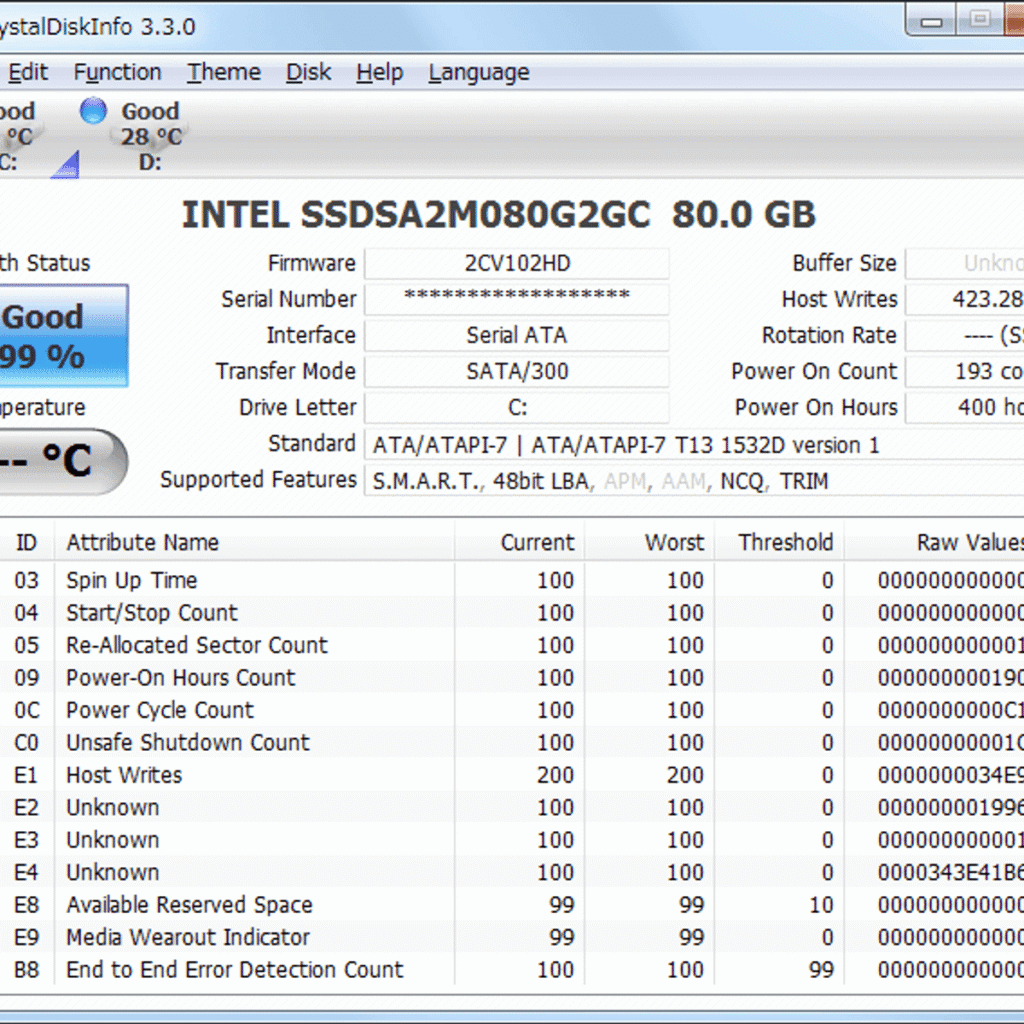Open the Disk menu
The height and width of the screenshot is (1024, 1024).
308,72
